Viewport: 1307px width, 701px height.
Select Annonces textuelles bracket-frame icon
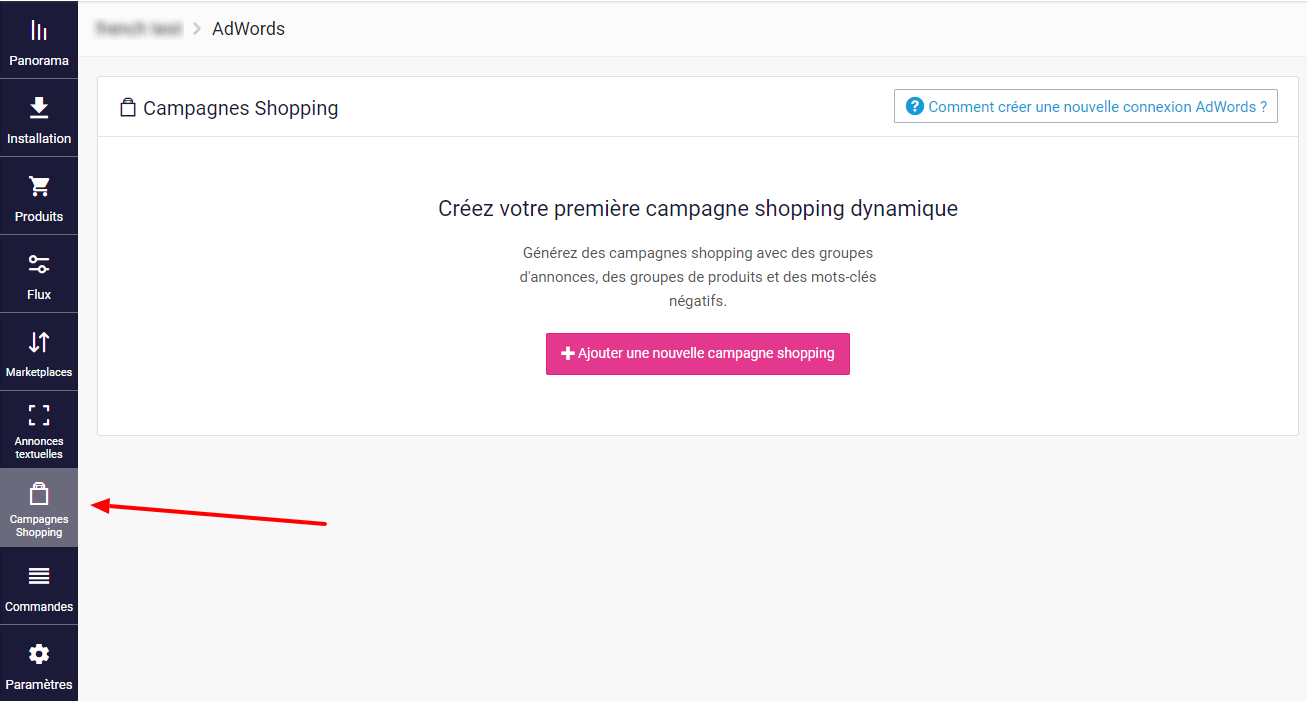[39, 415]
